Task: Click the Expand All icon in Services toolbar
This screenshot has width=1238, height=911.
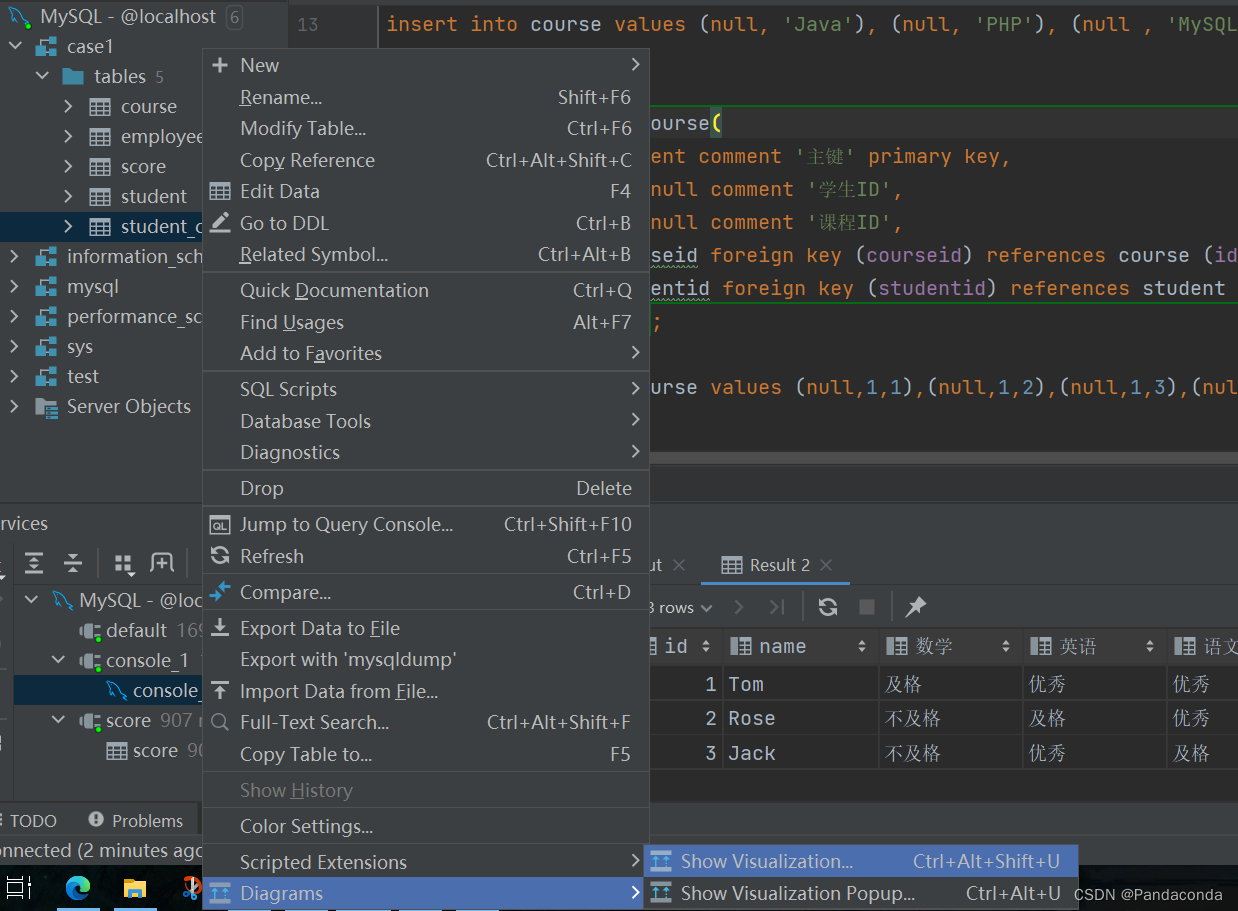Action: coord(34,563)
